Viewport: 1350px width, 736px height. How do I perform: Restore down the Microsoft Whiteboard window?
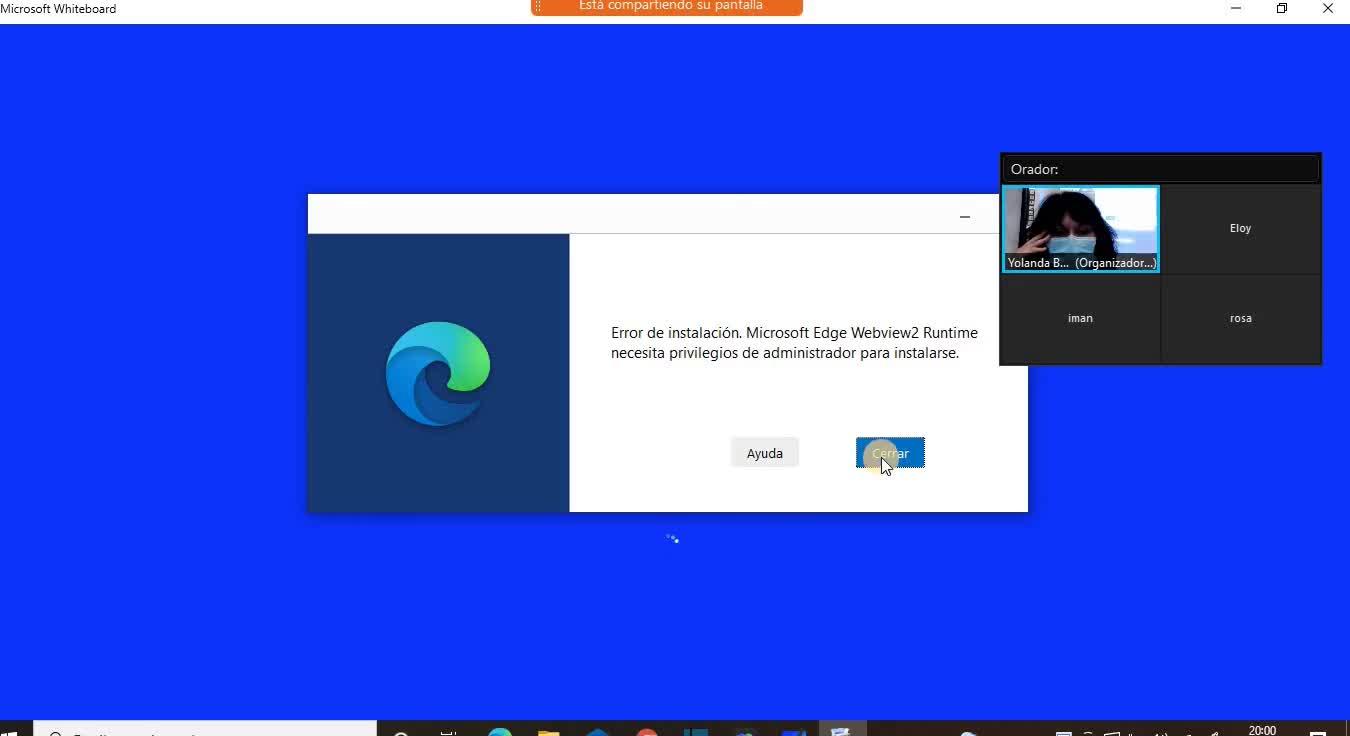[1282, 9]
